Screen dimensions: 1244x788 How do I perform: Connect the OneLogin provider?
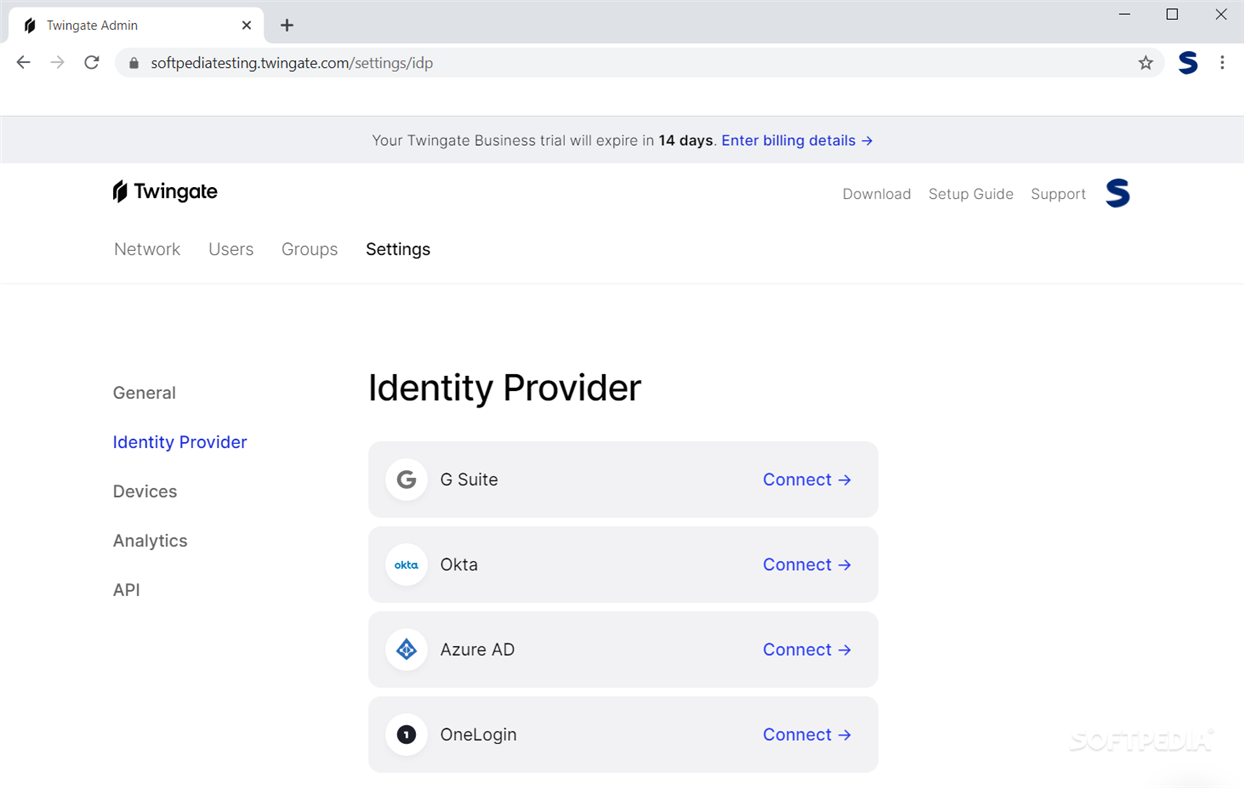pyautogui.click(x=807, y=735)
